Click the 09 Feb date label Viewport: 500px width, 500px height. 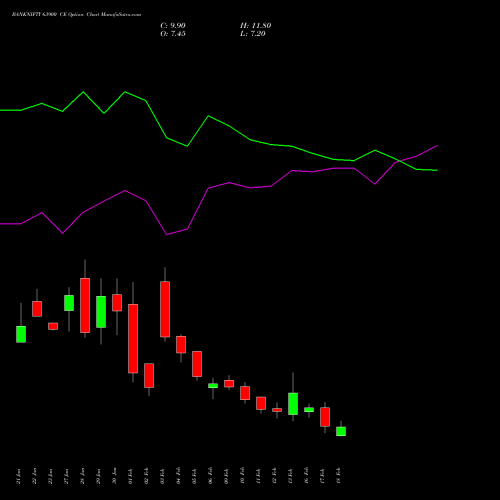pyautogui.click(x=227, y=476)
